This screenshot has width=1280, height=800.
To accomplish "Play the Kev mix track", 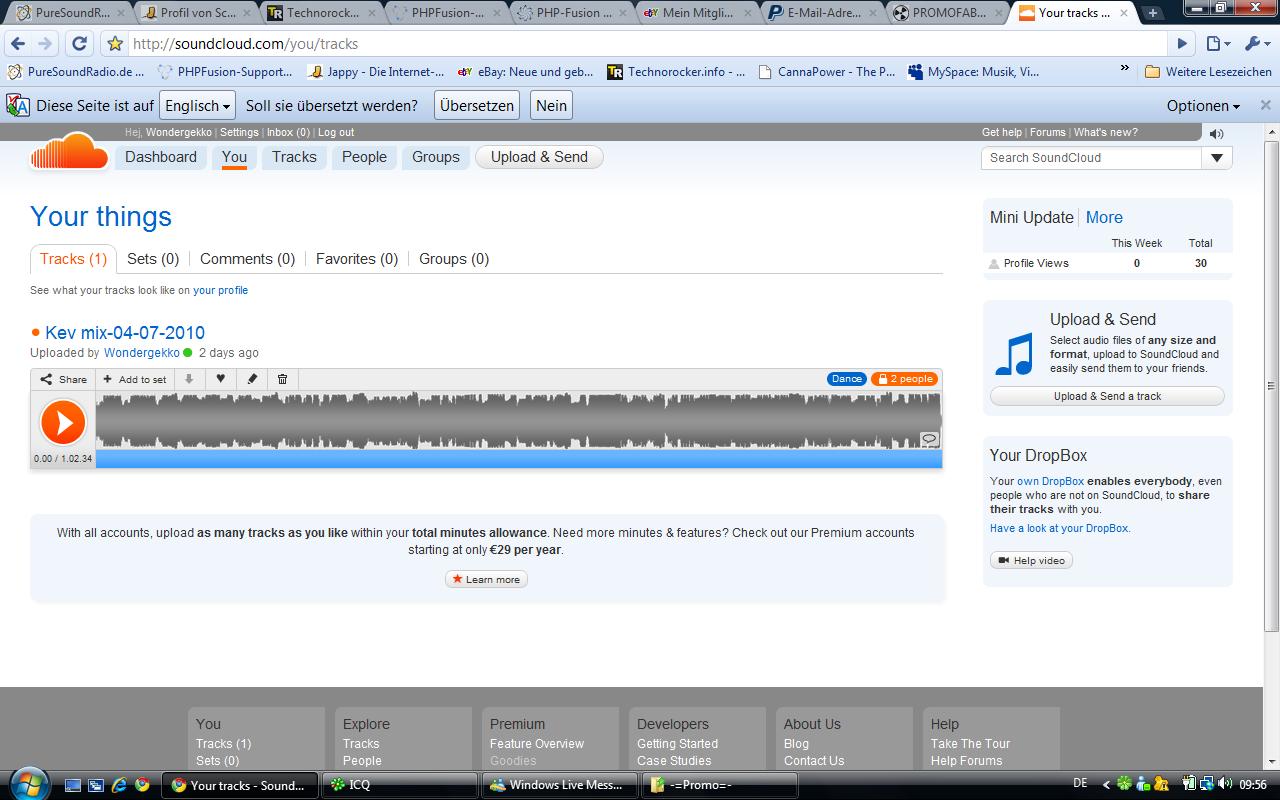I will click(63, 422).
